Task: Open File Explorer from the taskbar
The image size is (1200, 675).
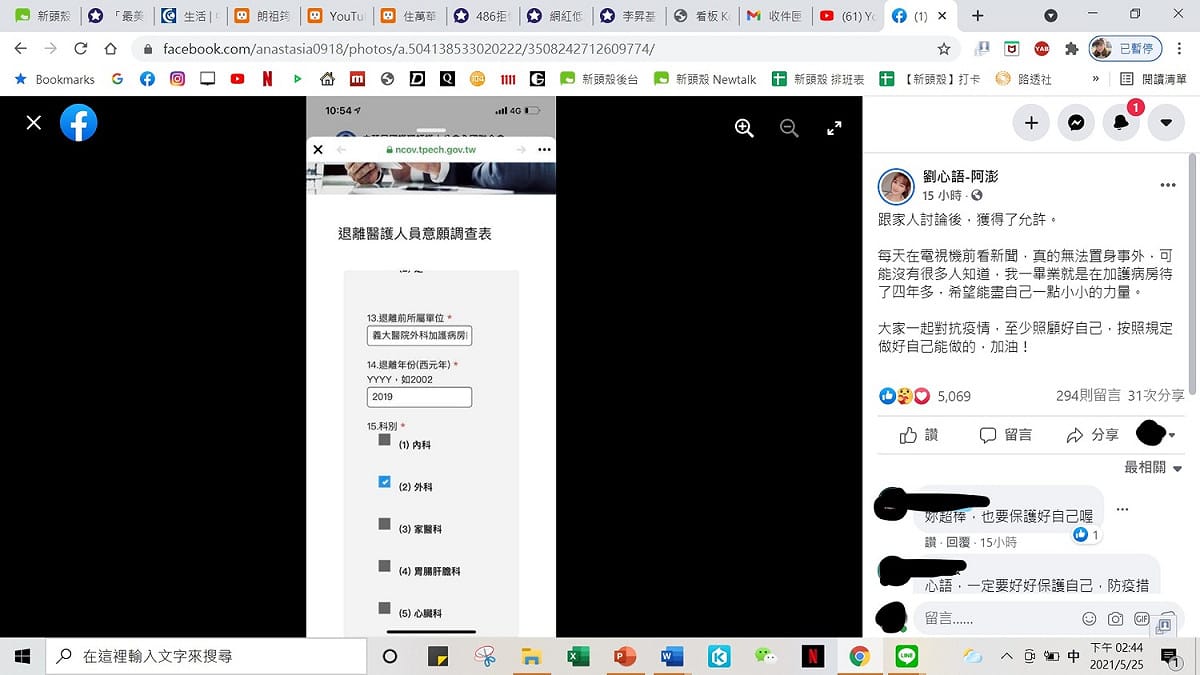Action: [x=531, y=656]
